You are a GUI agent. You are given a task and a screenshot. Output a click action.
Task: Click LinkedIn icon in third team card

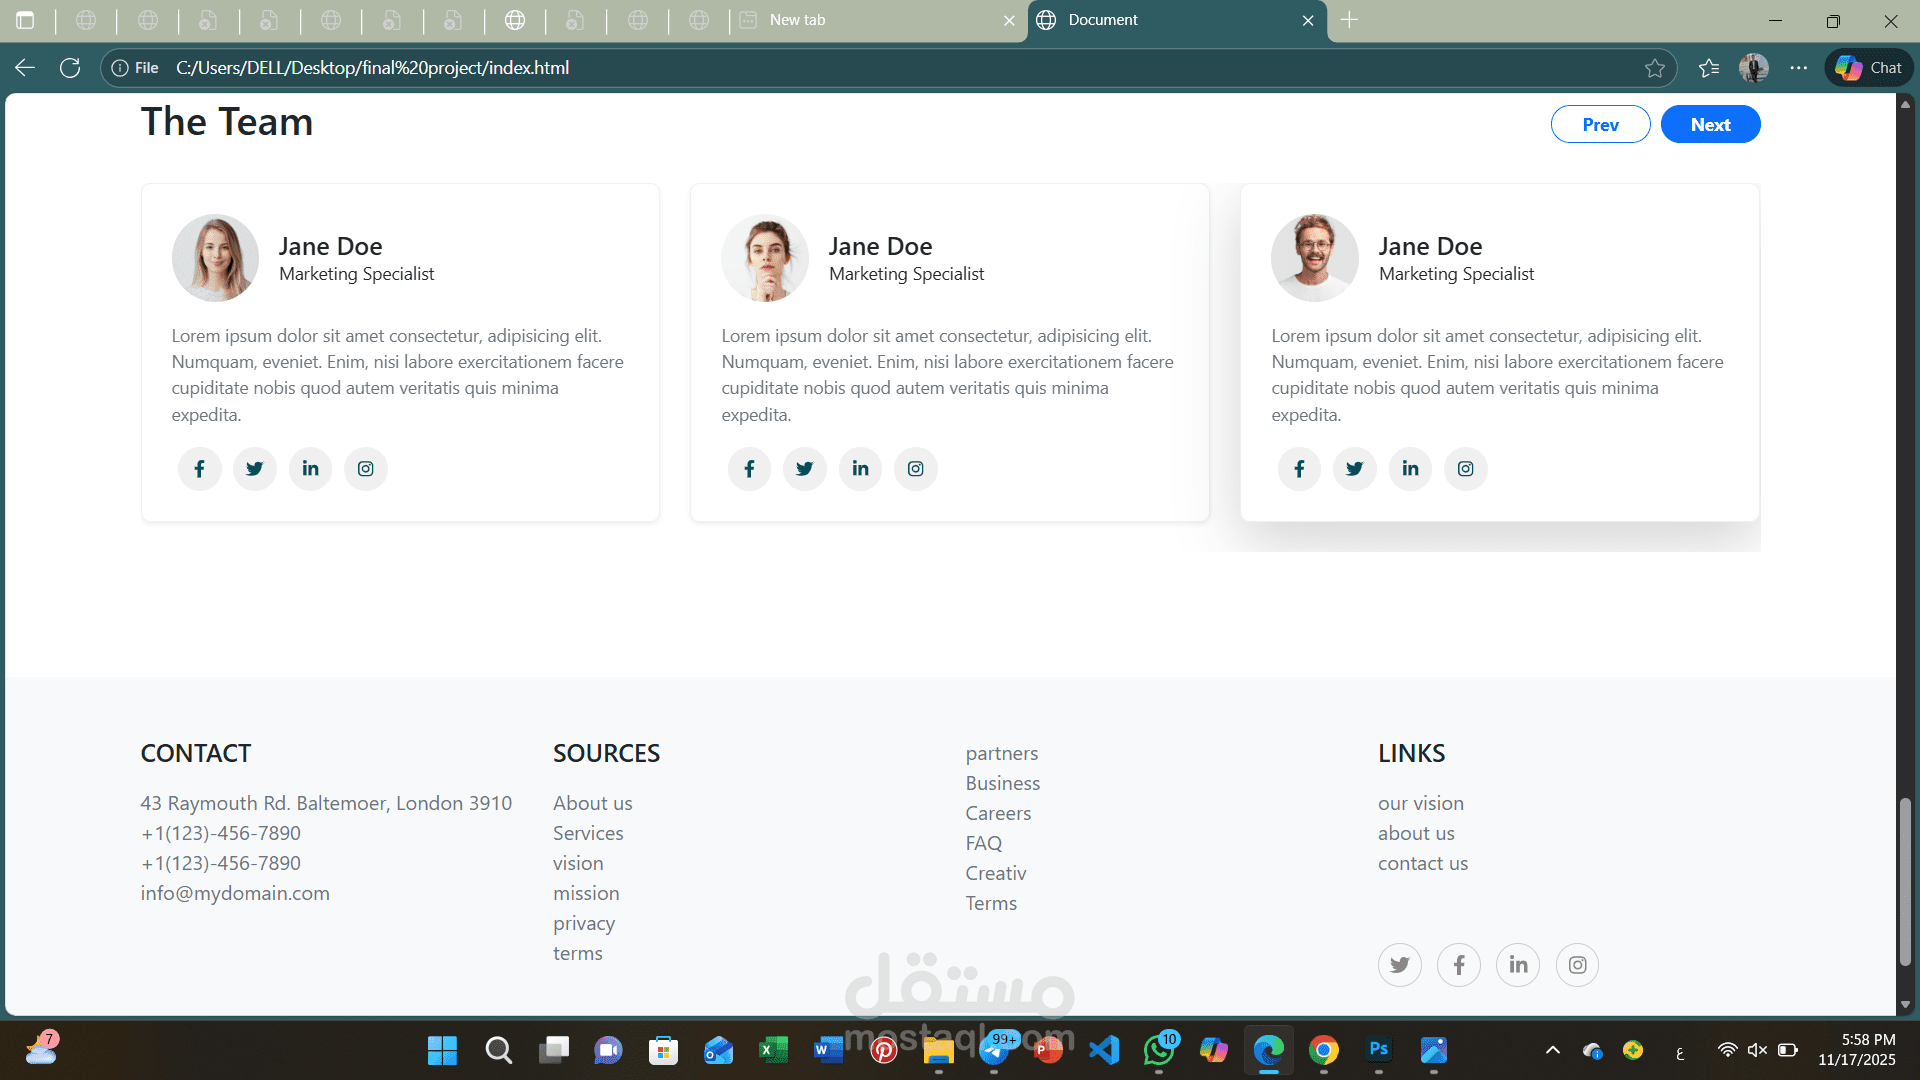[1410, 469]
